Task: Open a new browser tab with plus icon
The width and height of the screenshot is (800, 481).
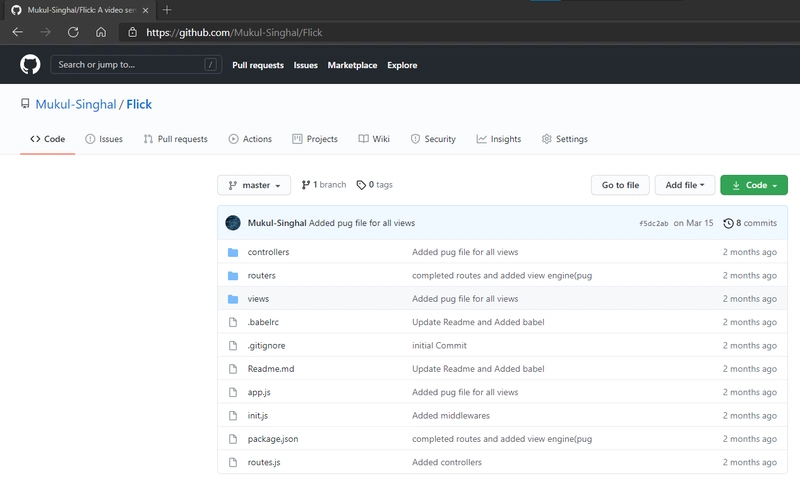Action: (x=167, y=10)
